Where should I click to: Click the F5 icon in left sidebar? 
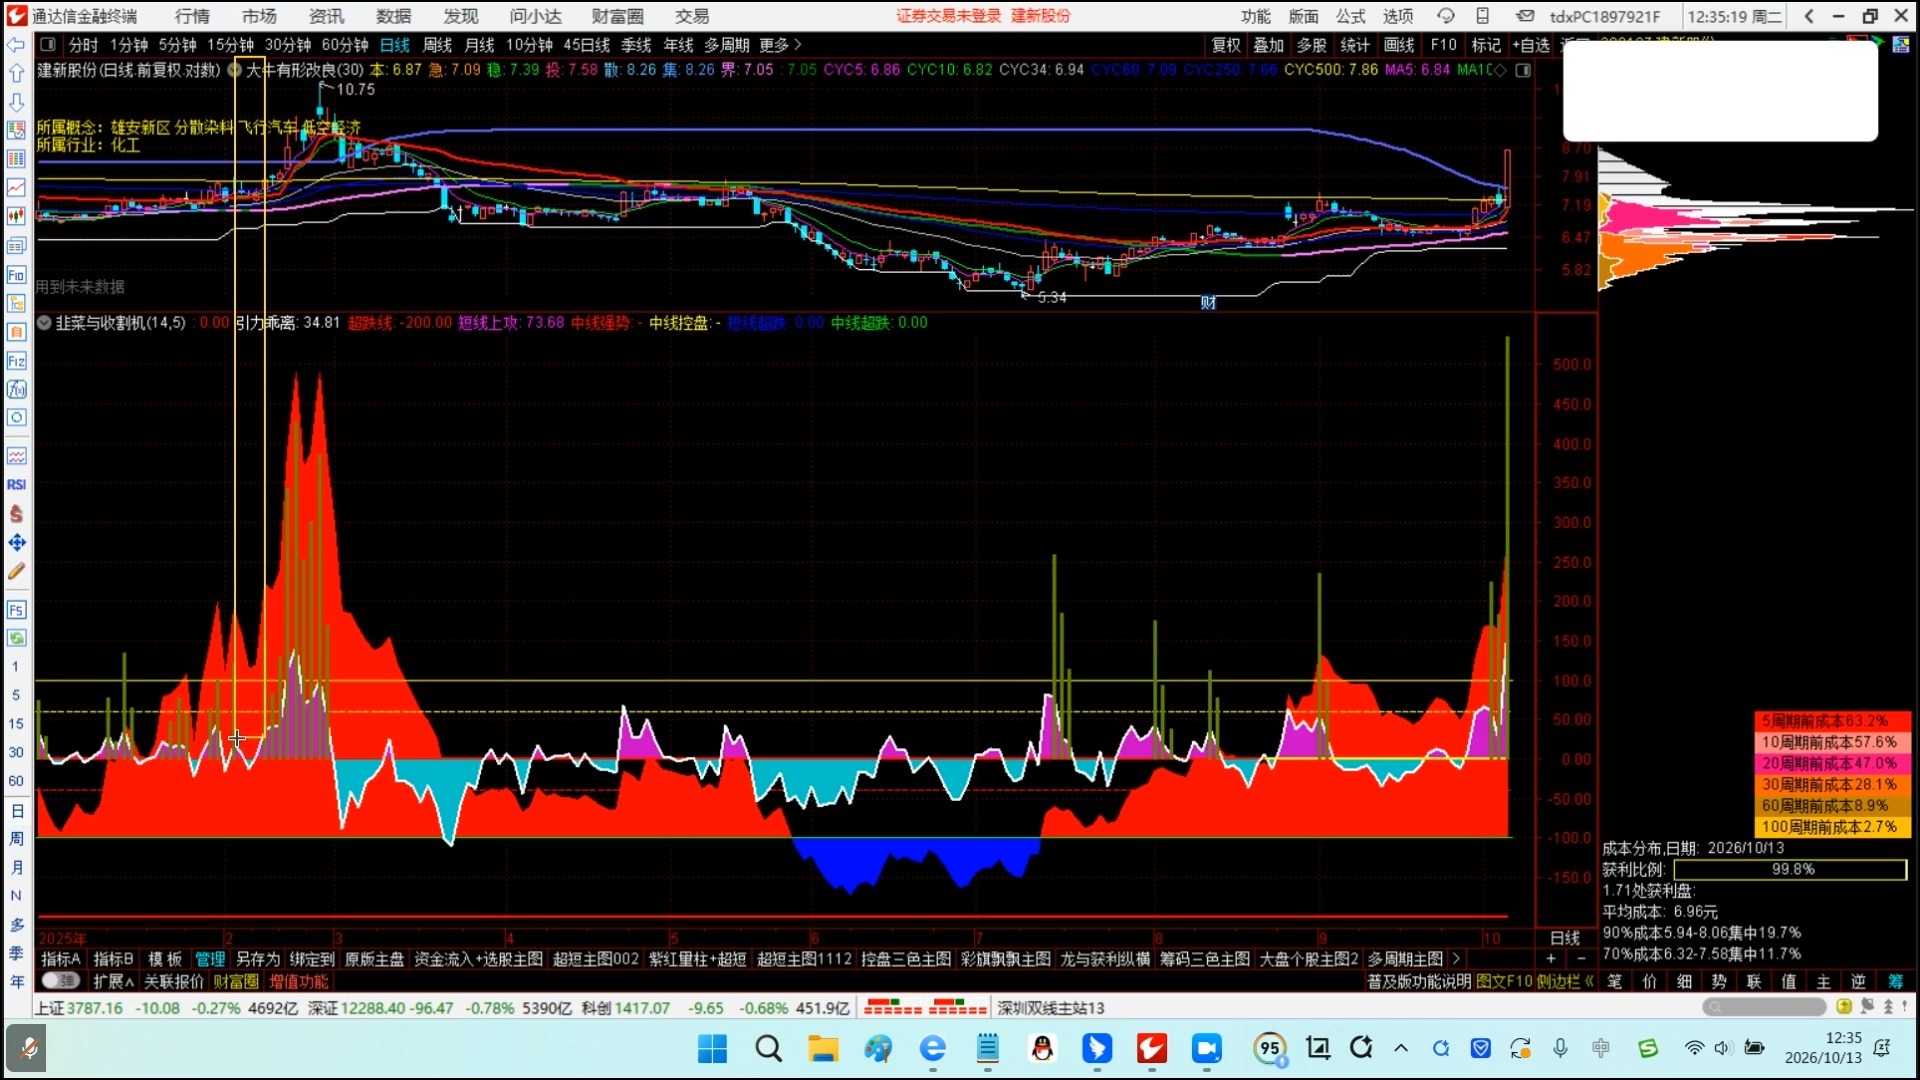click(16, 609)
